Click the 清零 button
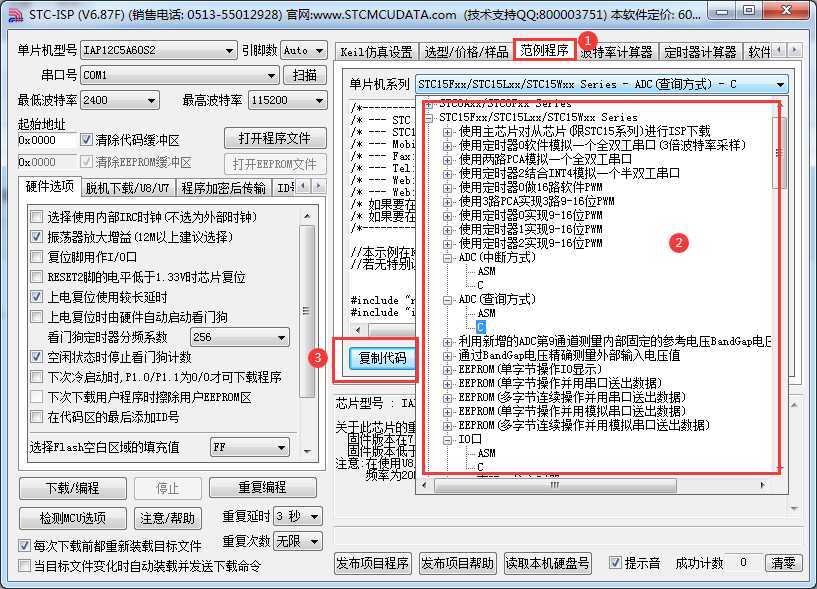817x589 pixels. click(x=783, y=563)
